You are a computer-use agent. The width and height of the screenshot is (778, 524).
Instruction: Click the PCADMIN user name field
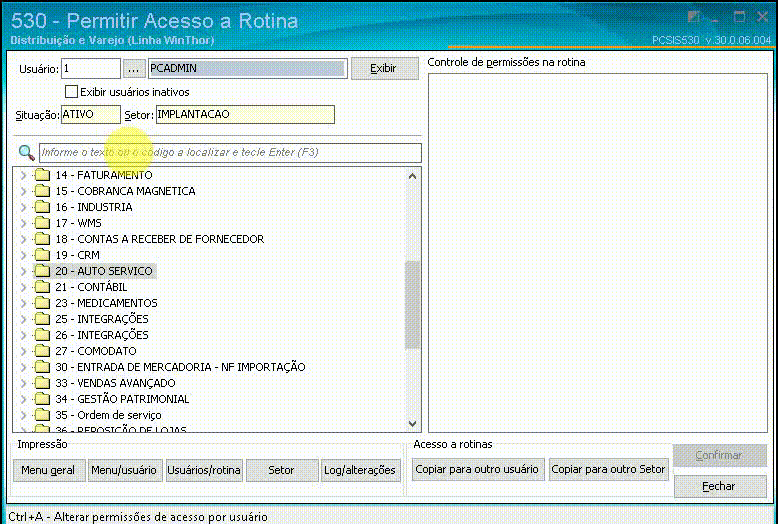247,68
